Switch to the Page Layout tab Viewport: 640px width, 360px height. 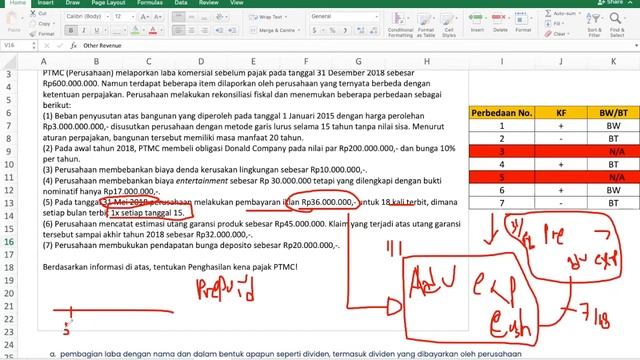108,2
